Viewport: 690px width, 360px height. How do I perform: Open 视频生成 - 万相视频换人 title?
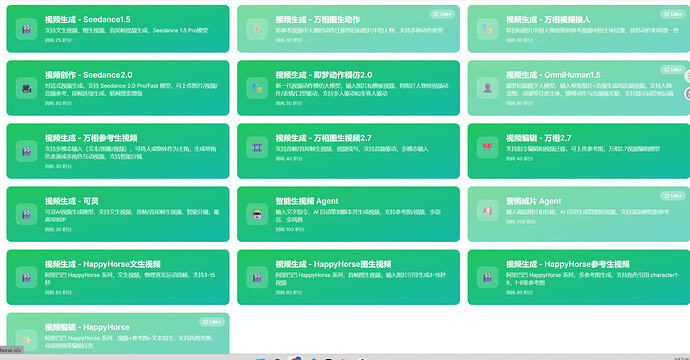pos(548,19)
